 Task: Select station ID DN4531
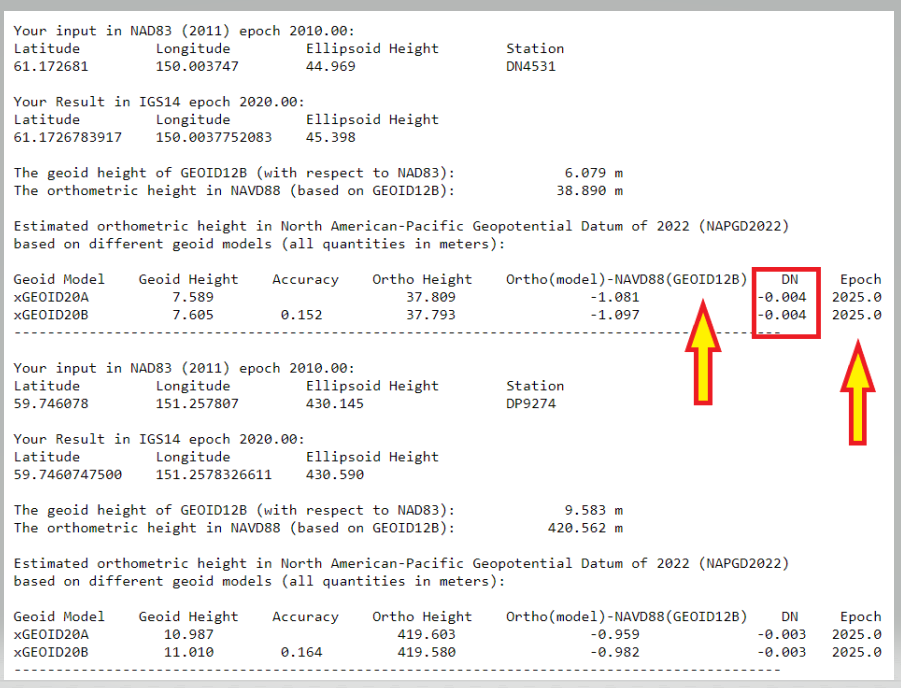(x=531, y=67)
